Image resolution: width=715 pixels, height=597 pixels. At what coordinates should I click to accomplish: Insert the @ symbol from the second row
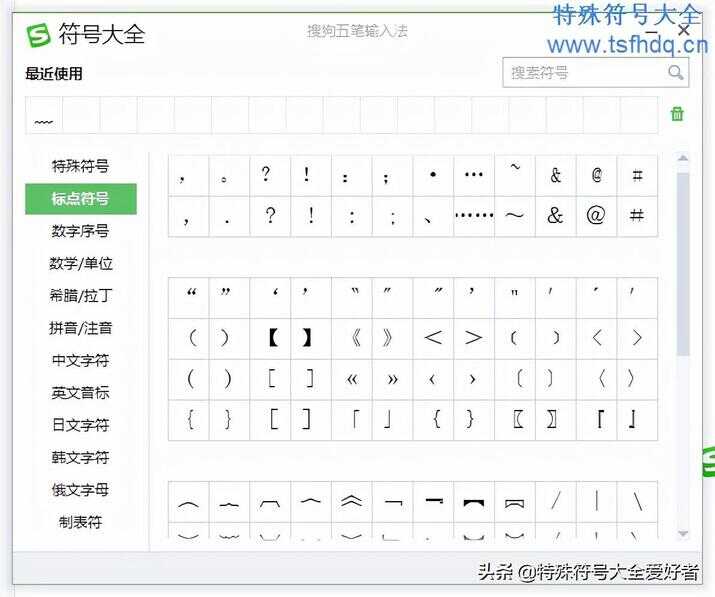[596, 215]
